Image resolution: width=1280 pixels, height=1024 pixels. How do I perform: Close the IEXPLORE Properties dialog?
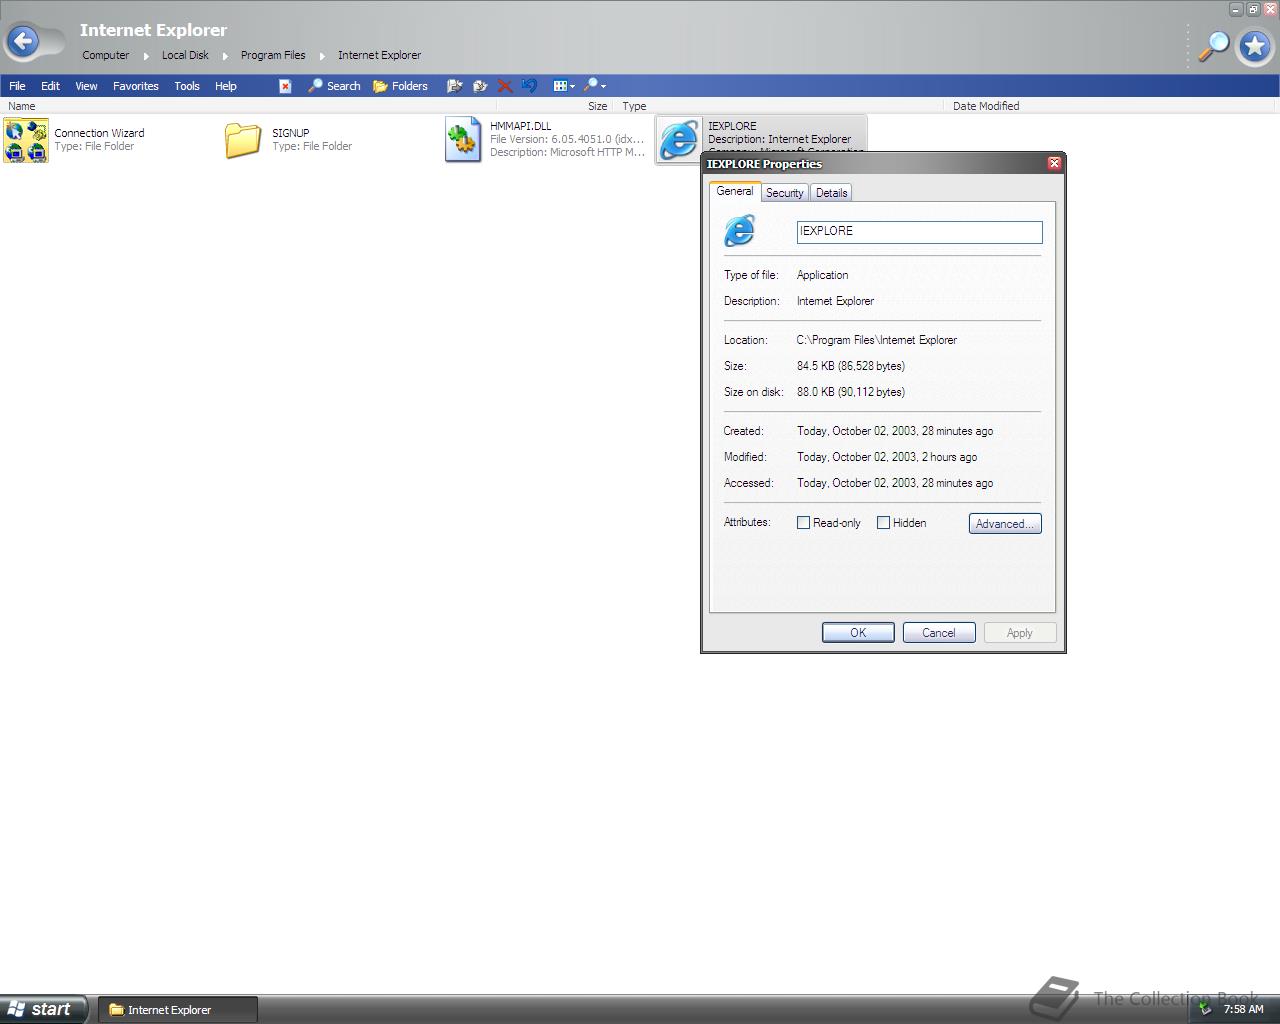coord(1054,163)
